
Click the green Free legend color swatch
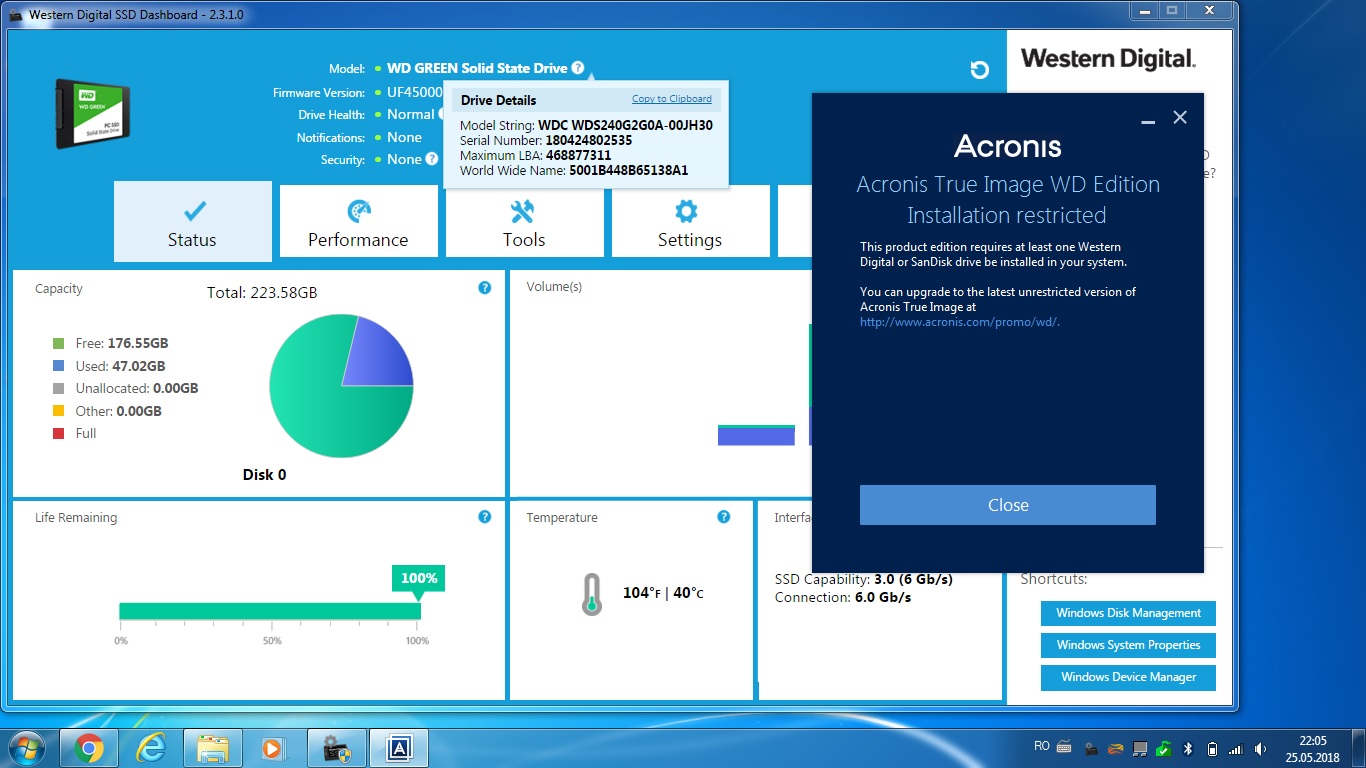(x=58, y=343)
